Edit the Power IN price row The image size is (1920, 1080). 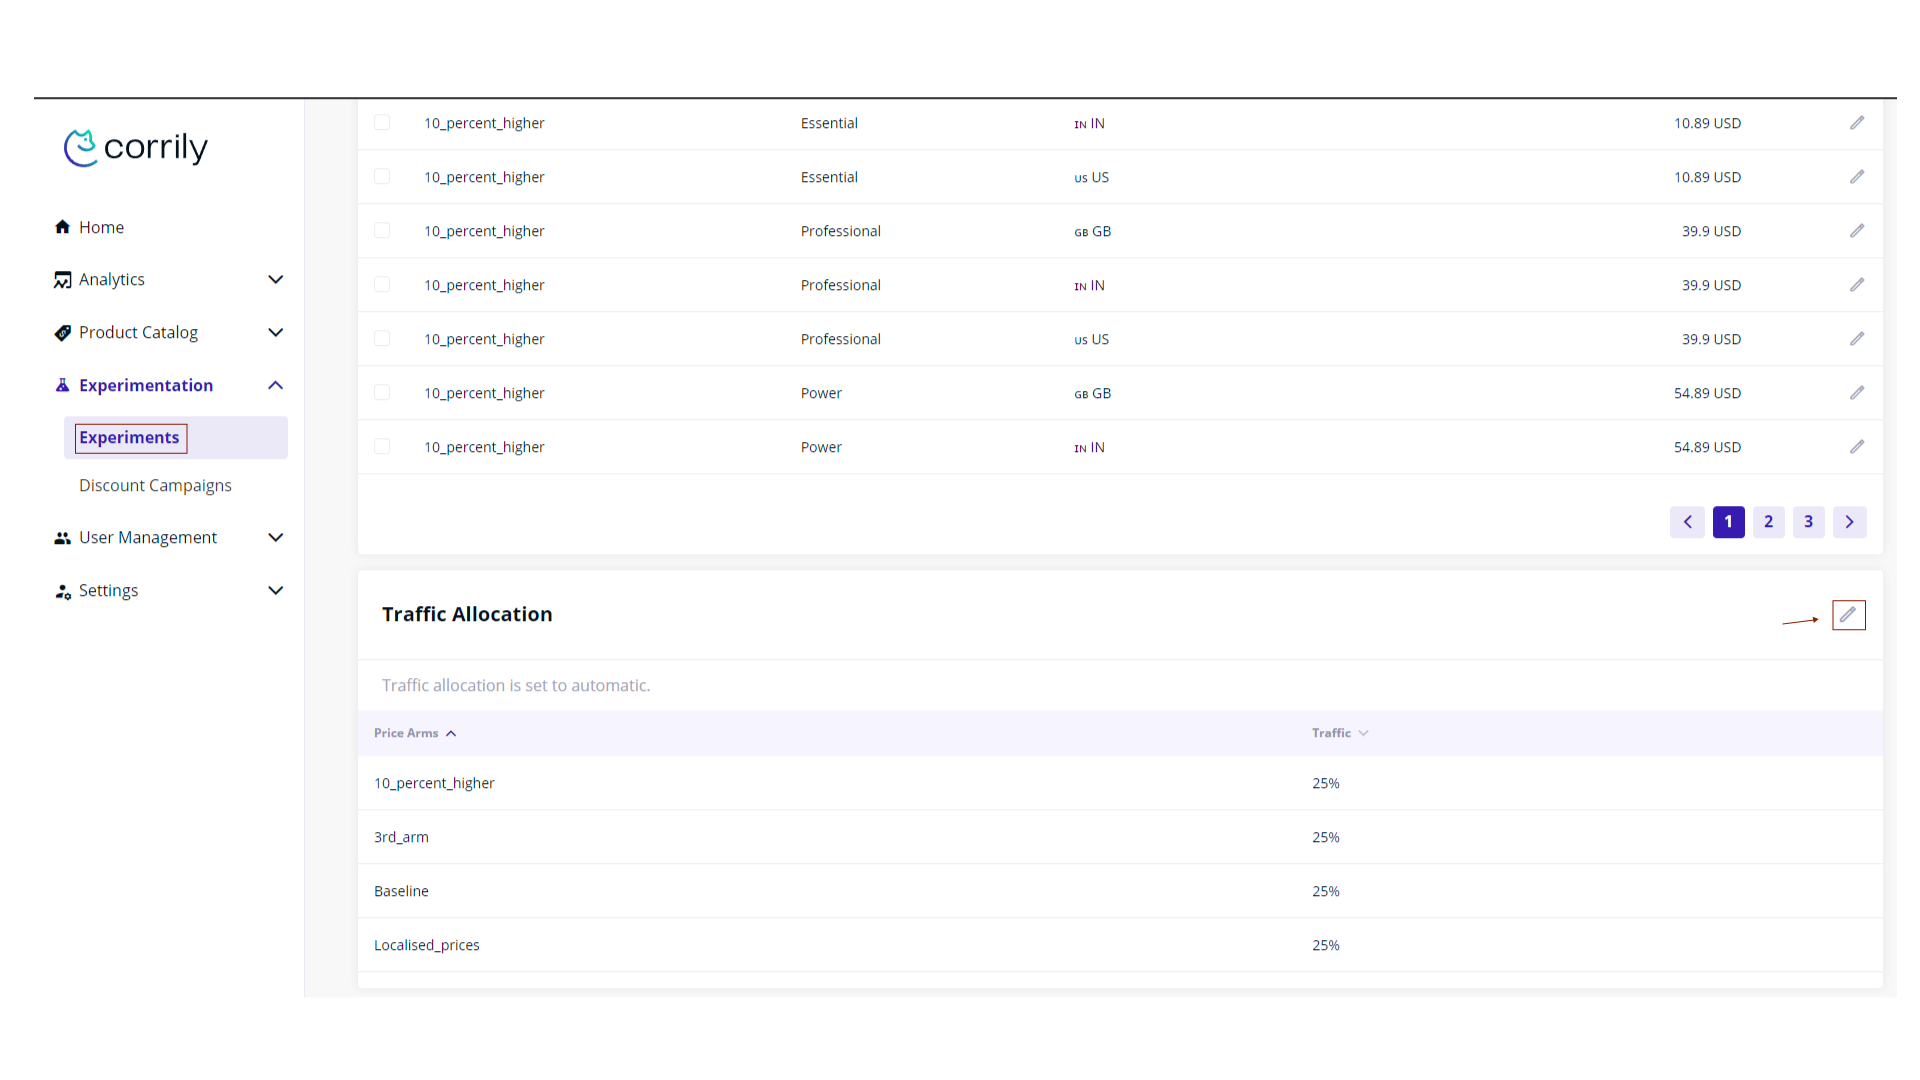coord(1857,447)
